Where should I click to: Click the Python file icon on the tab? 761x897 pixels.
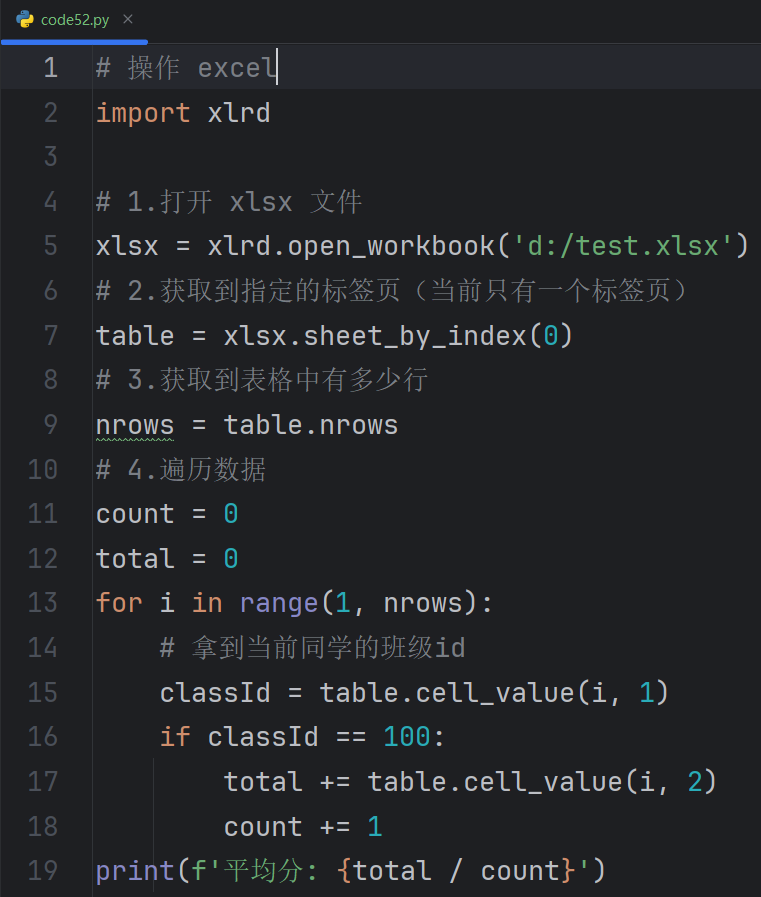tap(25, 19)
